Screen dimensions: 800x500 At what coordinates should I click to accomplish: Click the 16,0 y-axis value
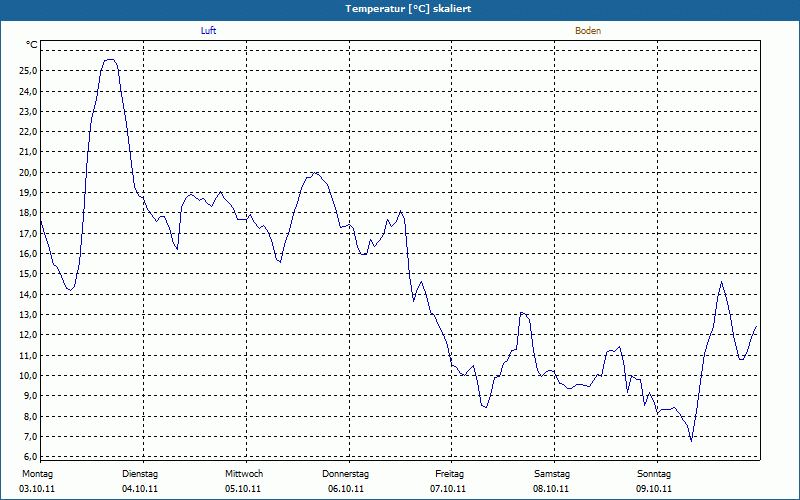(x=28, y=254)
